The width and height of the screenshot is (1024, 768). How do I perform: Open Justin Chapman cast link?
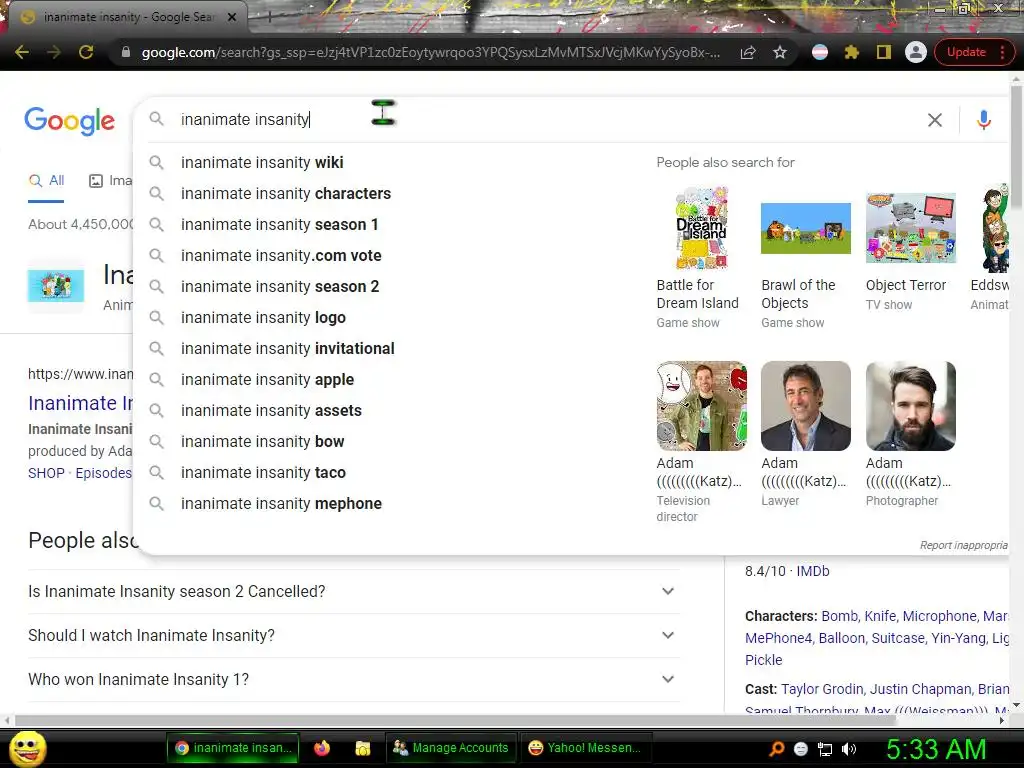(x=920, y=690)
